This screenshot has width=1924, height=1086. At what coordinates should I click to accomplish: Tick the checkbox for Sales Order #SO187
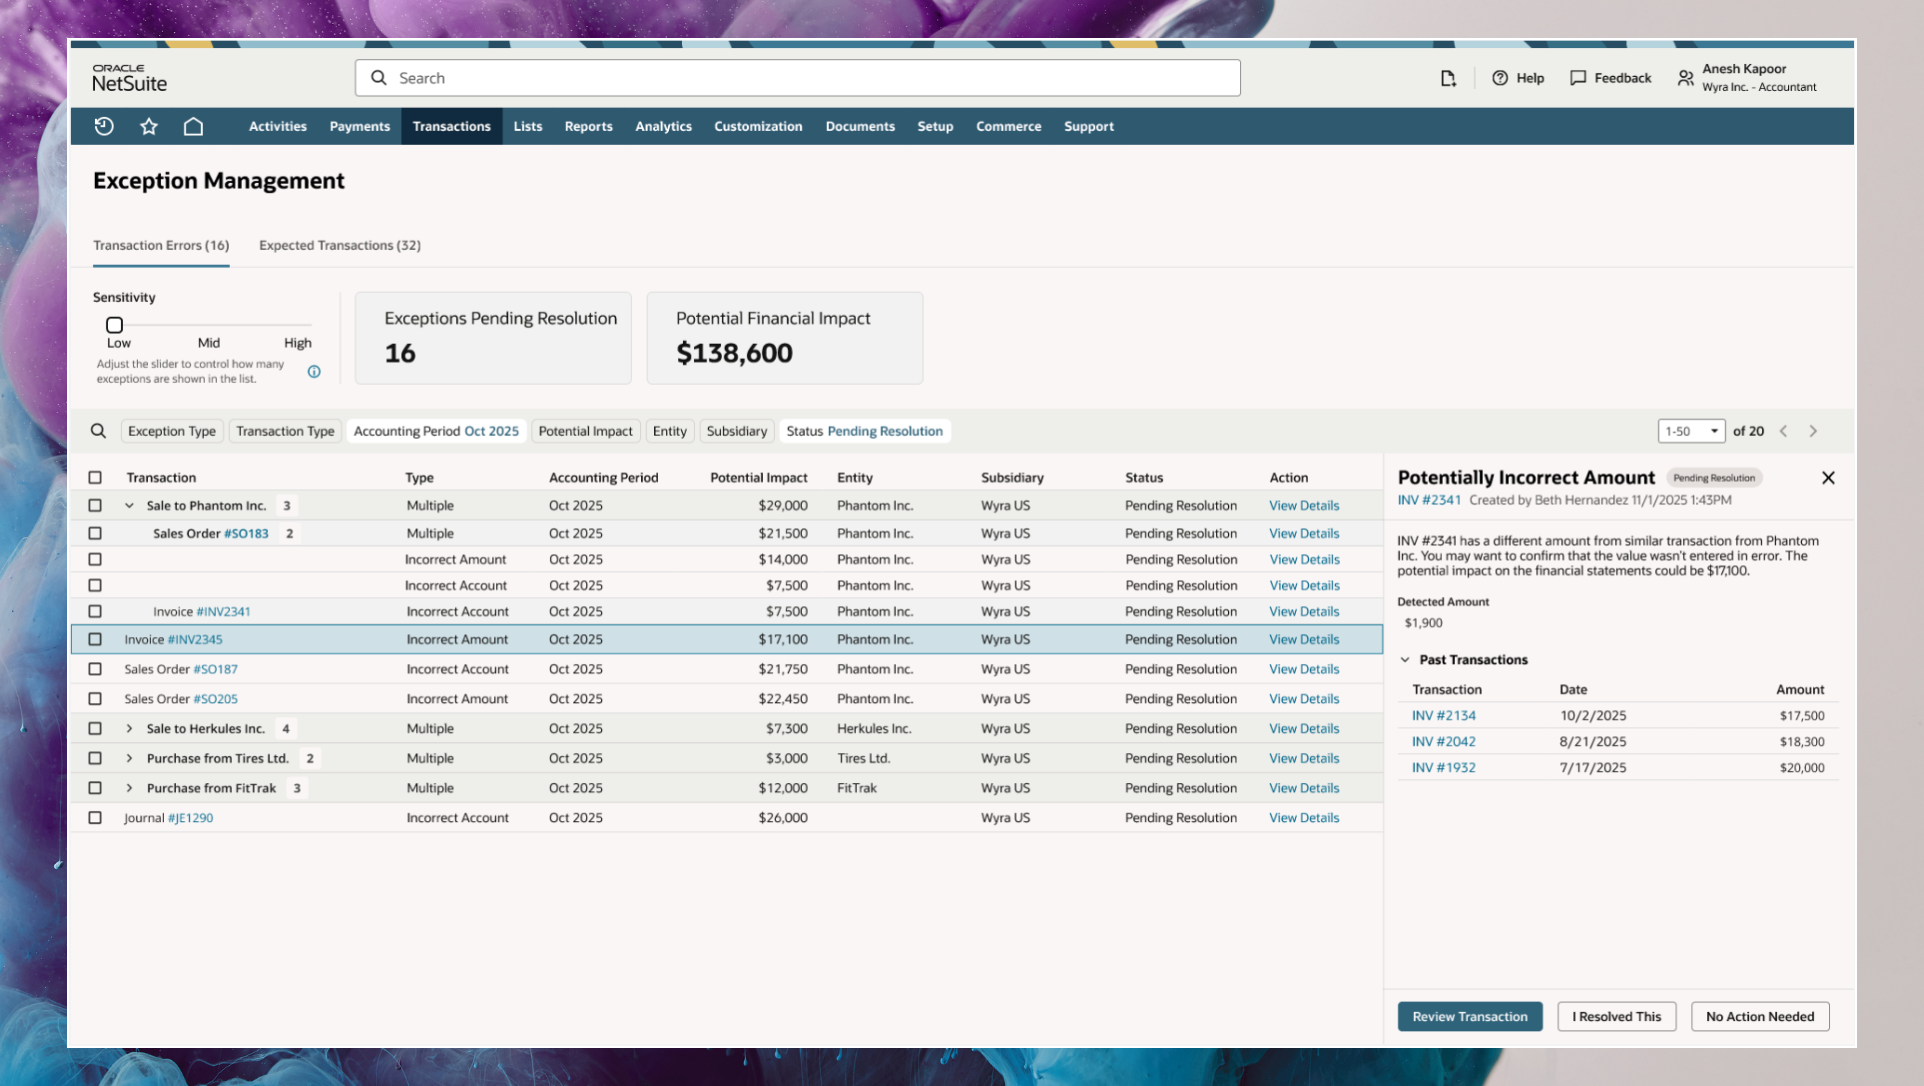[95, 669]
